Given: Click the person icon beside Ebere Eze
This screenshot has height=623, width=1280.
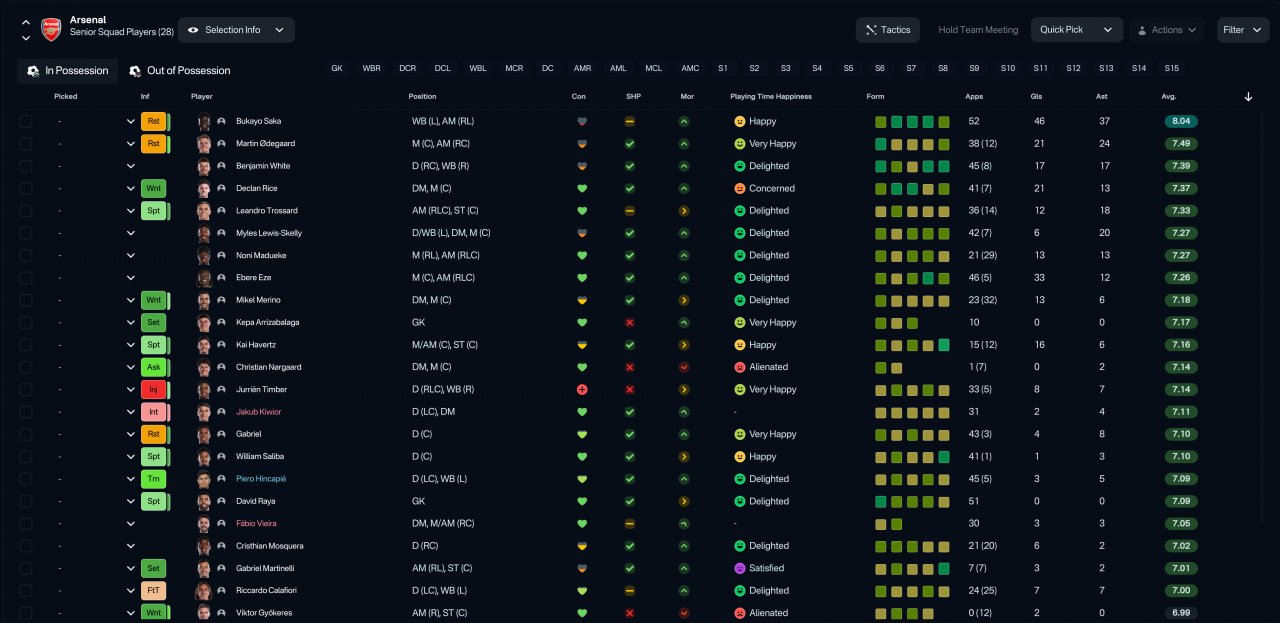Looking at the screenshot, I should tap(221, 278).
